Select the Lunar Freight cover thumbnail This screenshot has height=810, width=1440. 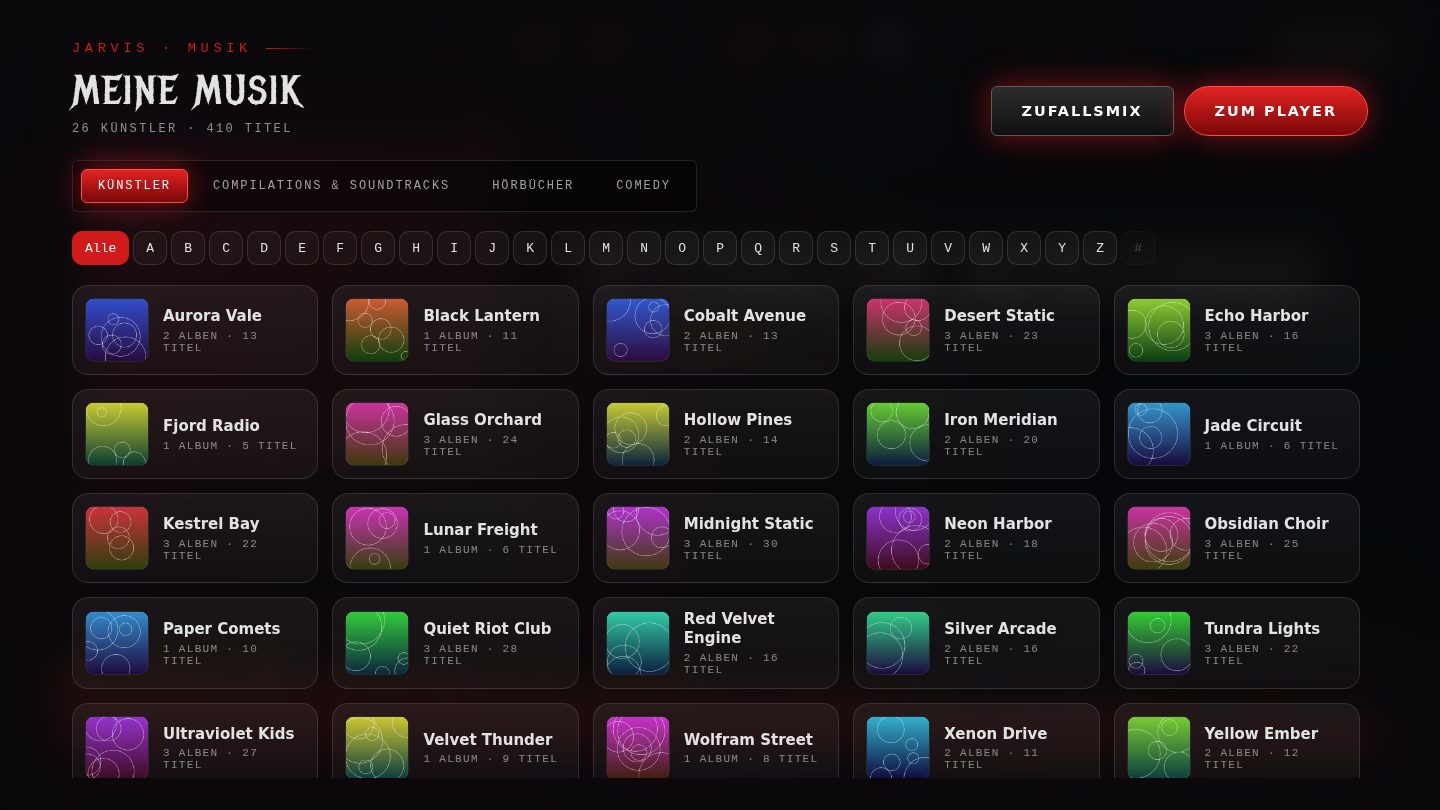click(x=377, y=538)
